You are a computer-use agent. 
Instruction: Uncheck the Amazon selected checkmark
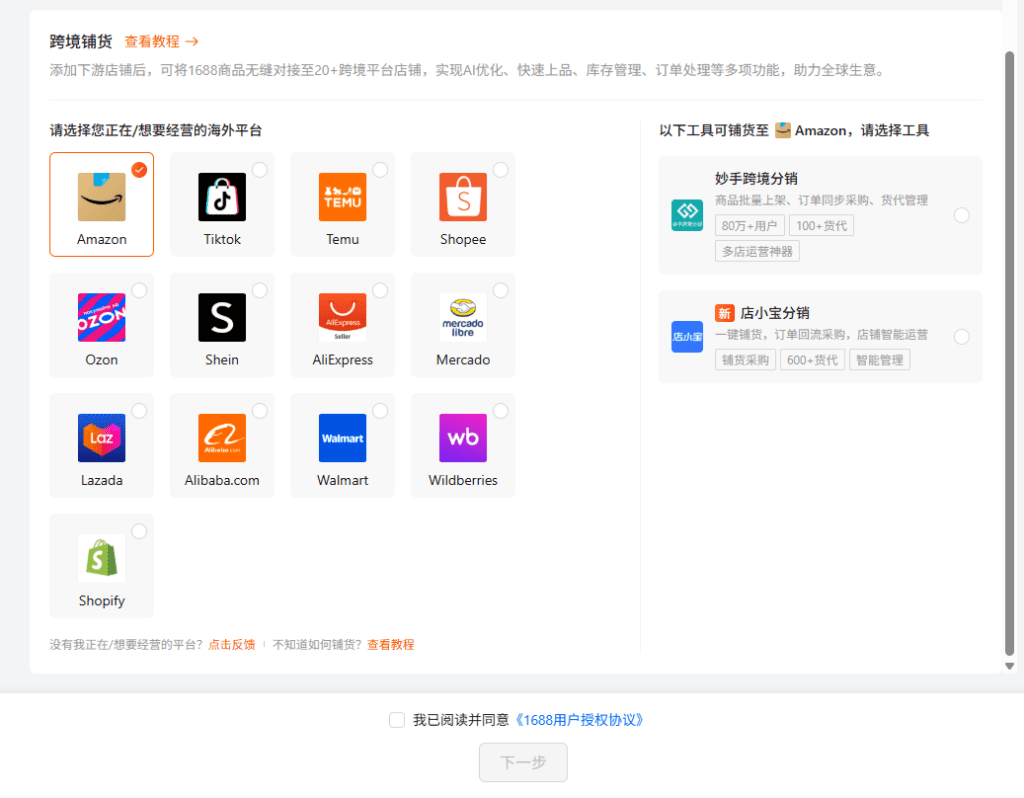139,170
